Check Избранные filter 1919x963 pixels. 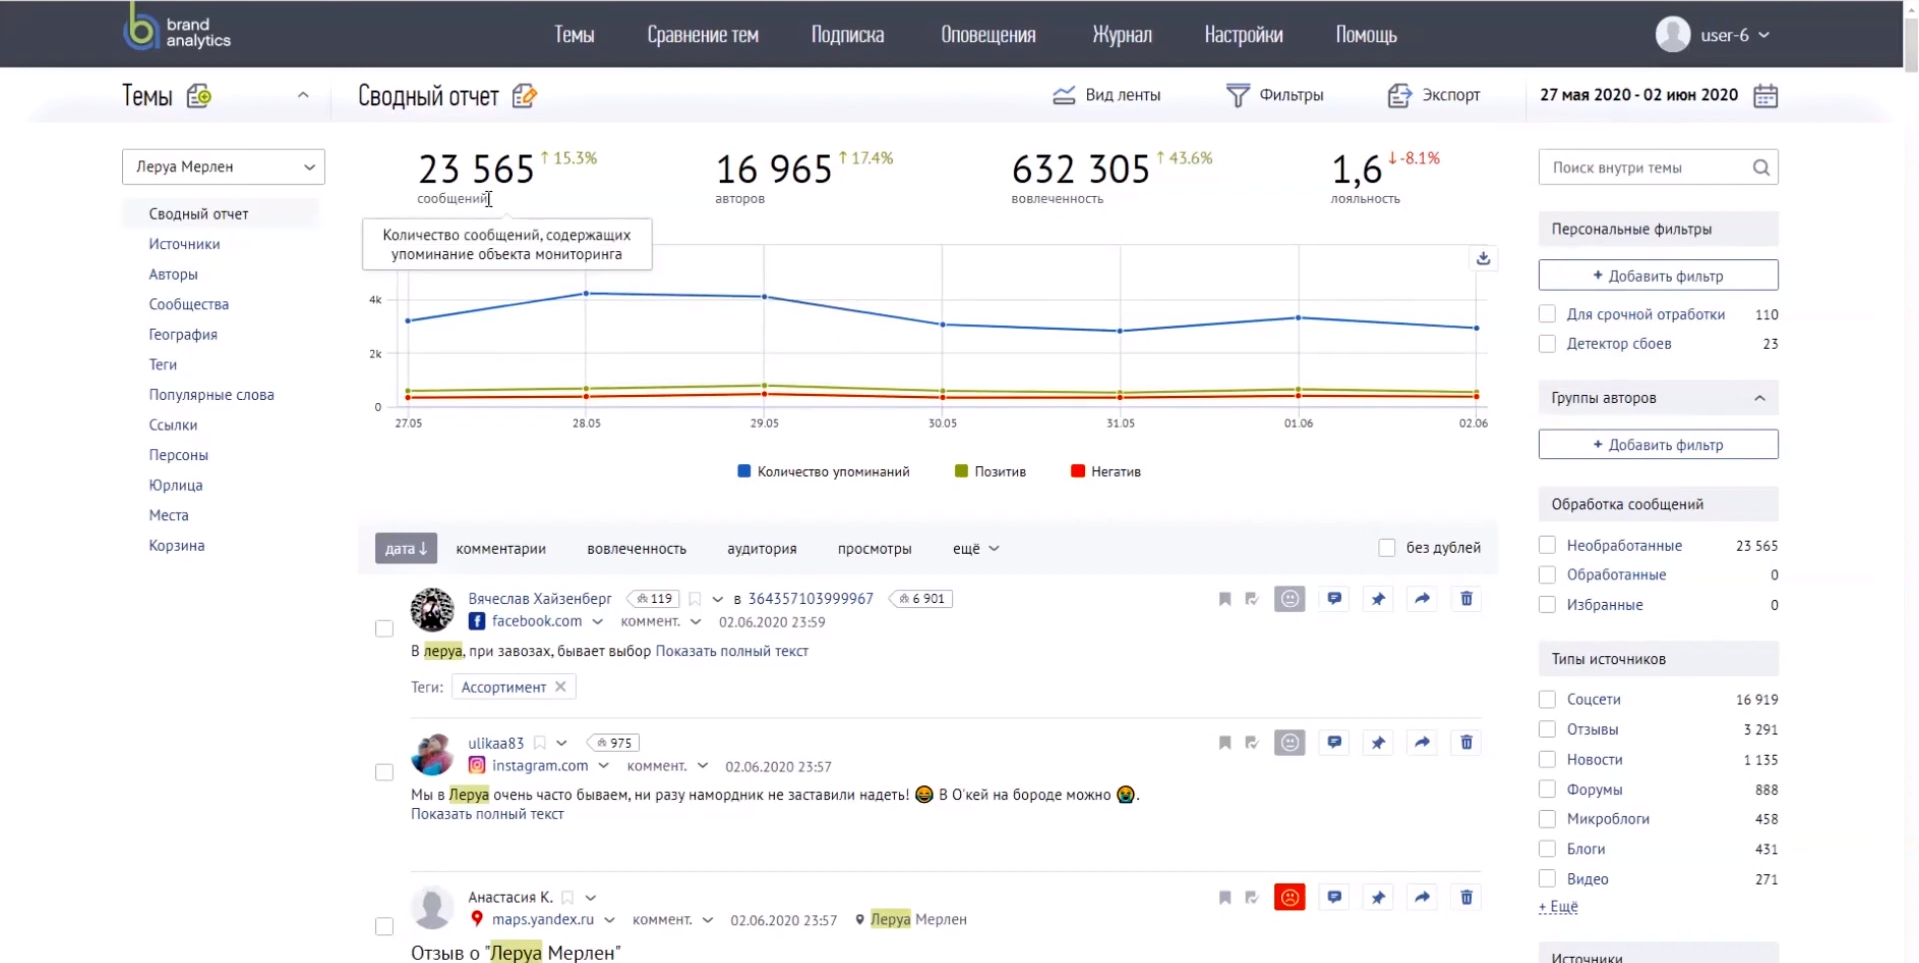(x=1547, y=605)
